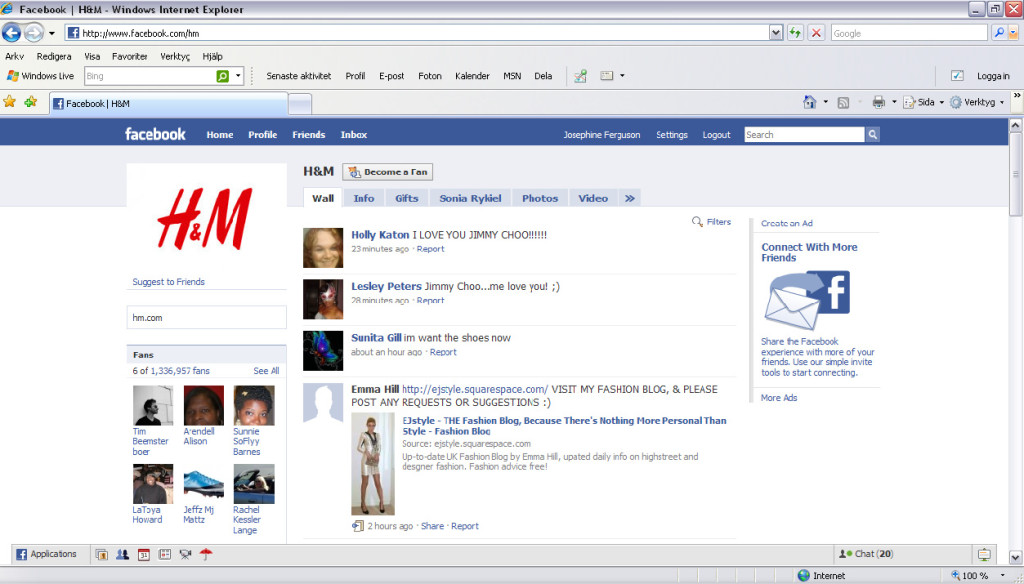Viewport: 1024px width, 584px height.
Task: Open the Bing search options dropdown
Action: 238,76
